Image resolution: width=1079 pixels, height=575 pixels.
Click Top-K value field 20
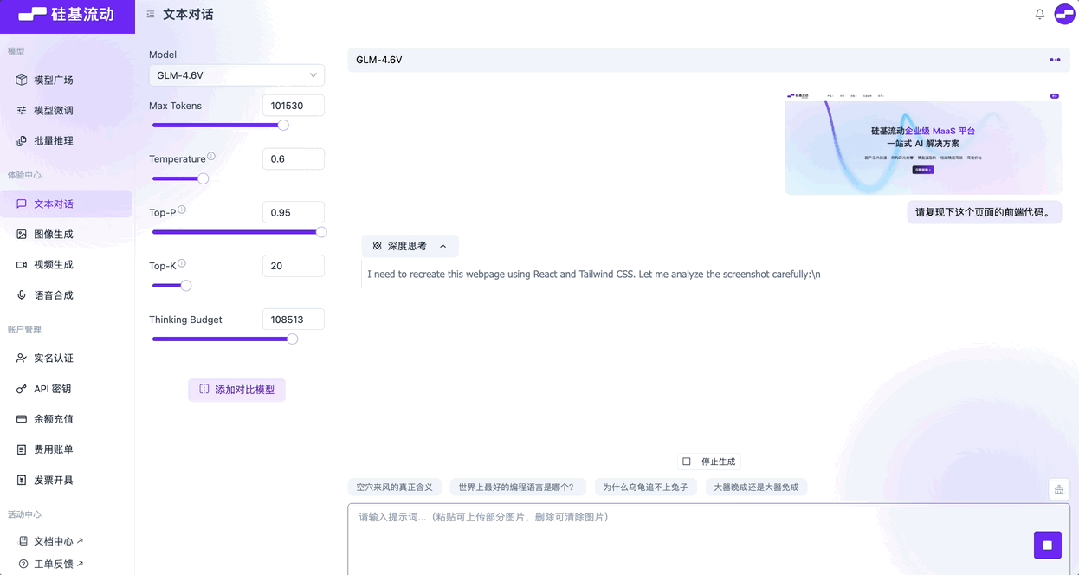tap(293, 265)
